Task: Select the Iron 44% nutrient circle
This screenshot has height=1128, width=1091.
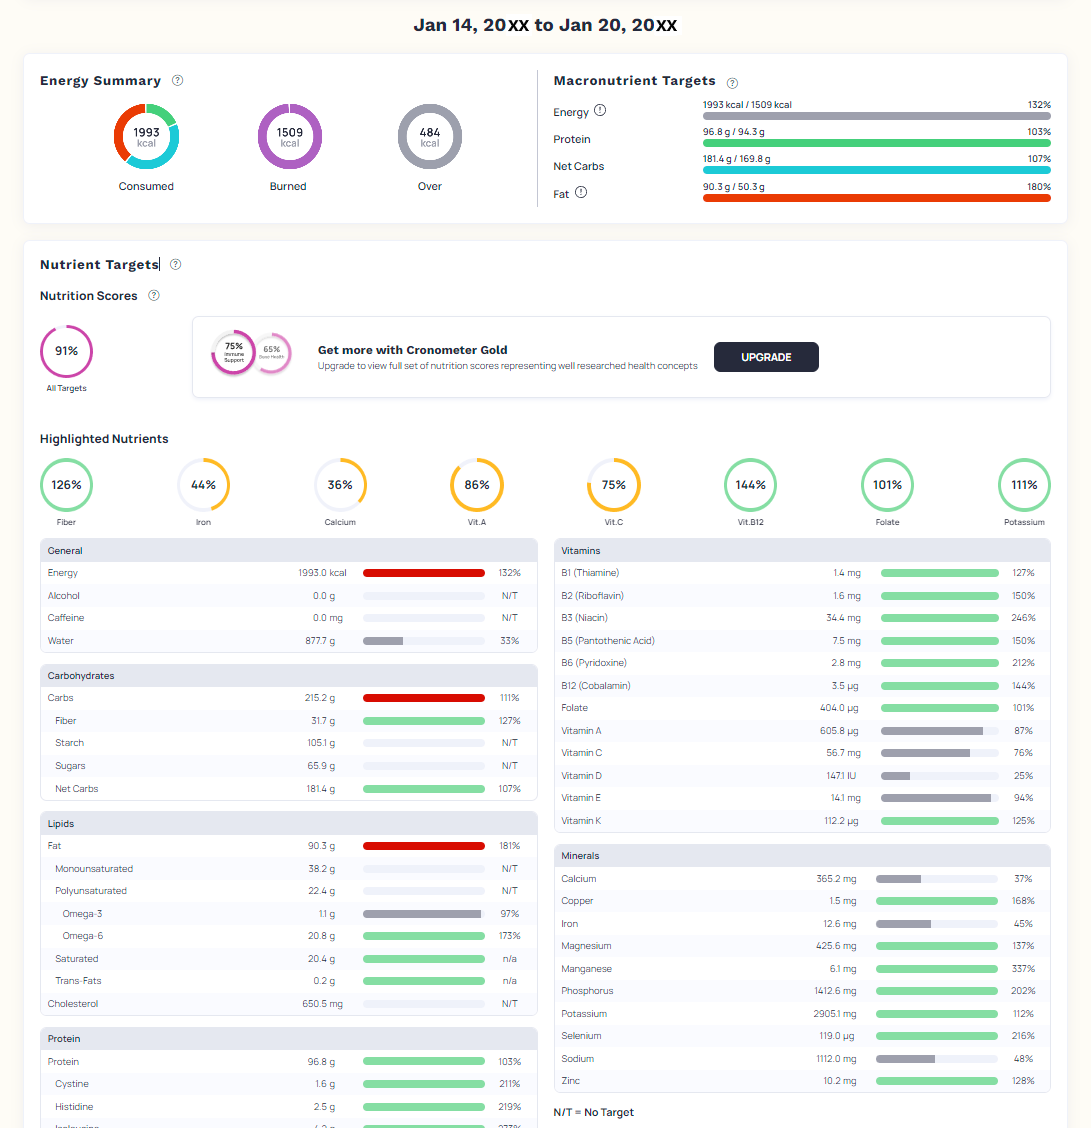Action: coord(204,485)
